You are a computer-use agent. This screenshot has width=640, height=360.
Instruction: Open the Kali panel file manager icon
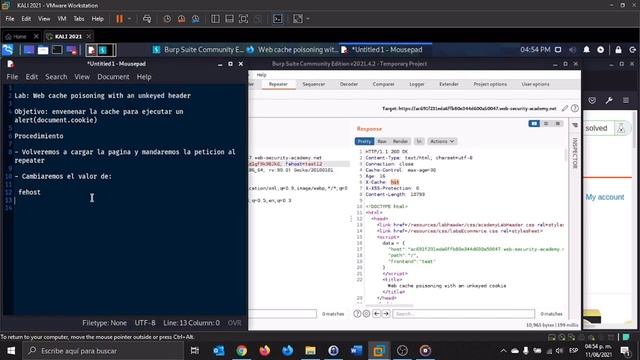43,50
